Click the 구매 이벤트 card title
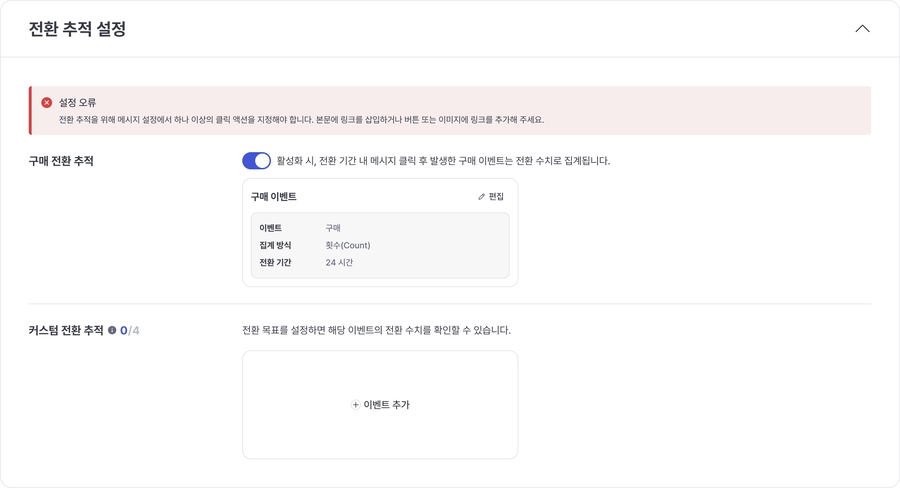The image size is (900, 488). (x=273, y=197)
